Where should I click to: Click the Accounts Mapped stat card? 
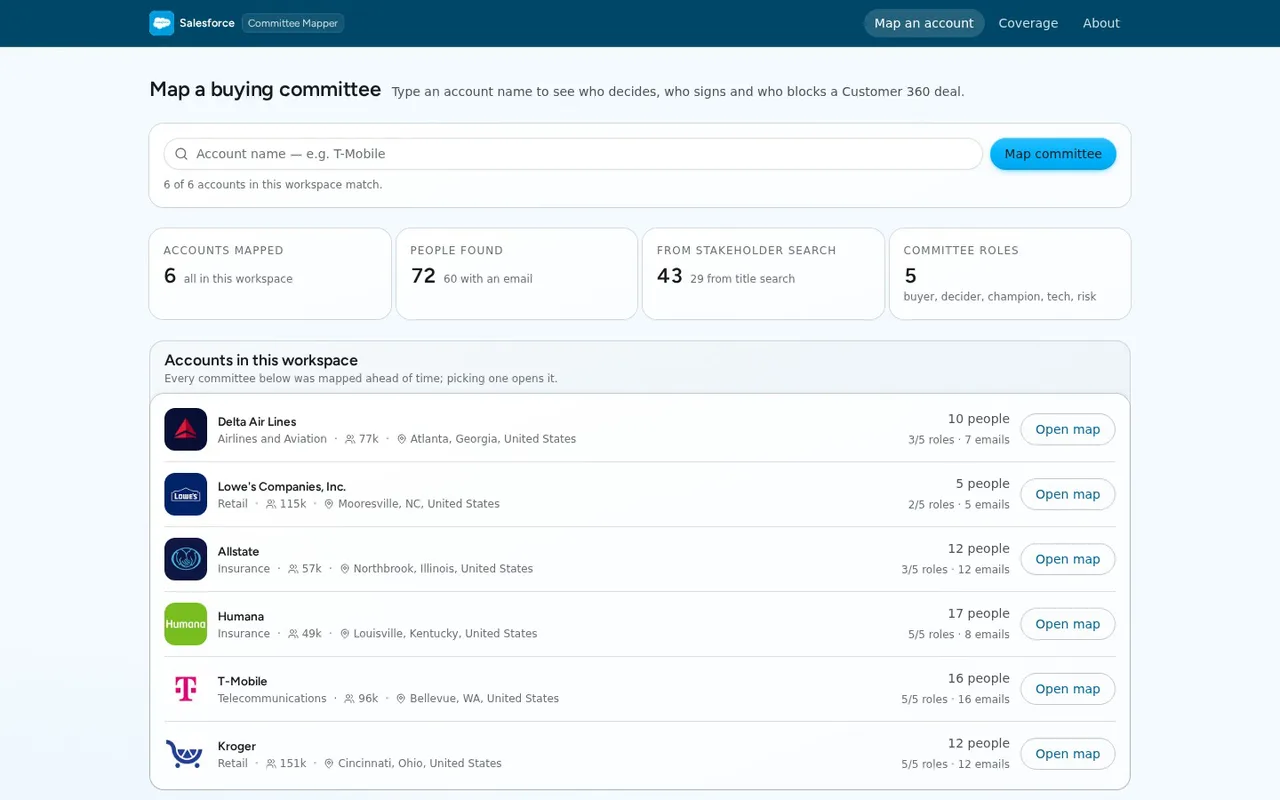coord(270,274)
